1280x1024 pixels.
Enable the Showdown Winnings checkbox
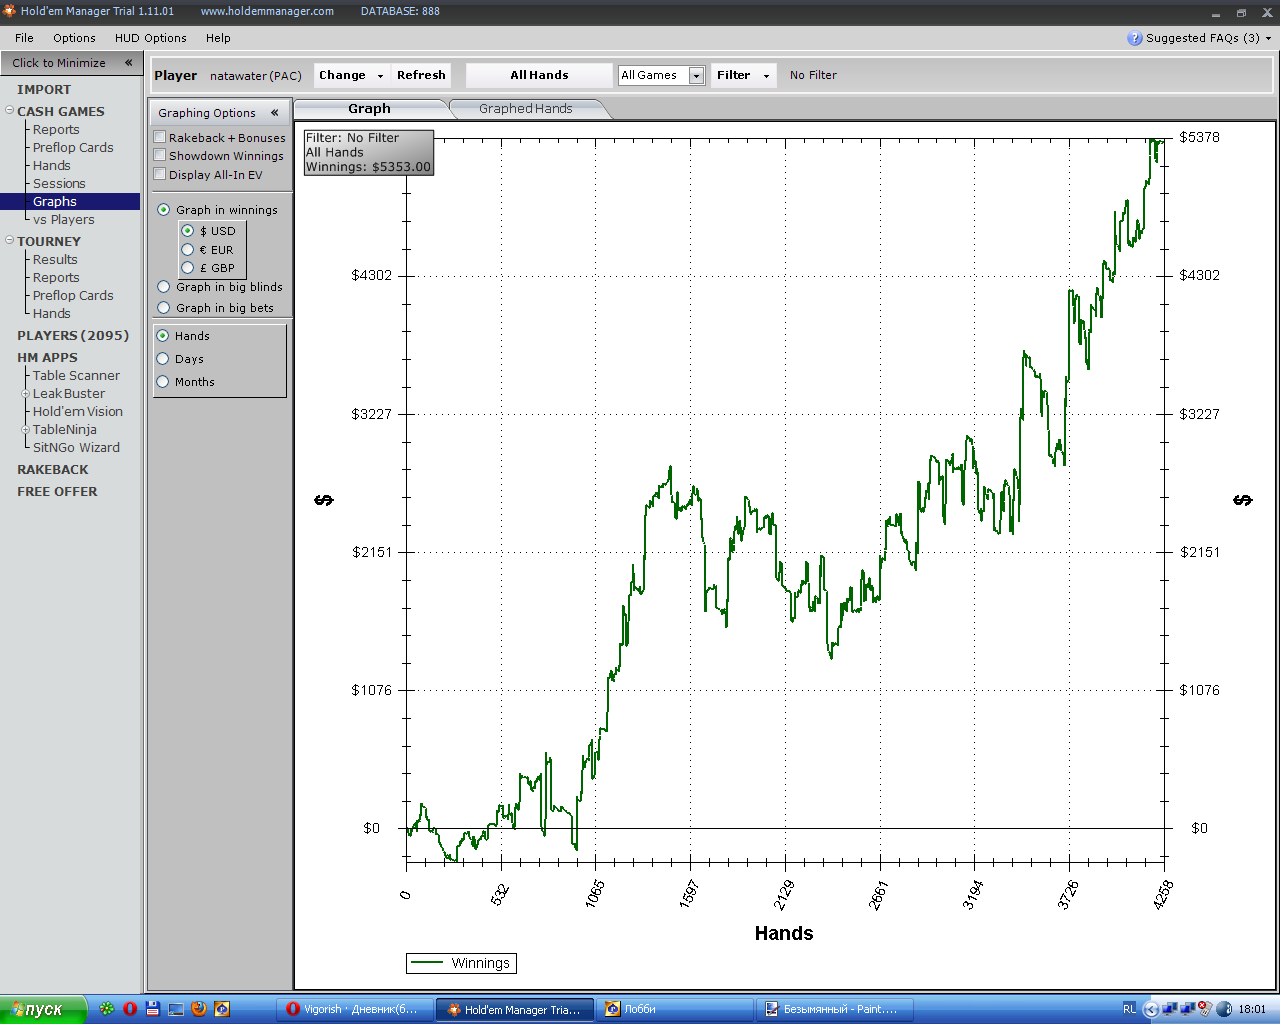[x=160, y=155]
